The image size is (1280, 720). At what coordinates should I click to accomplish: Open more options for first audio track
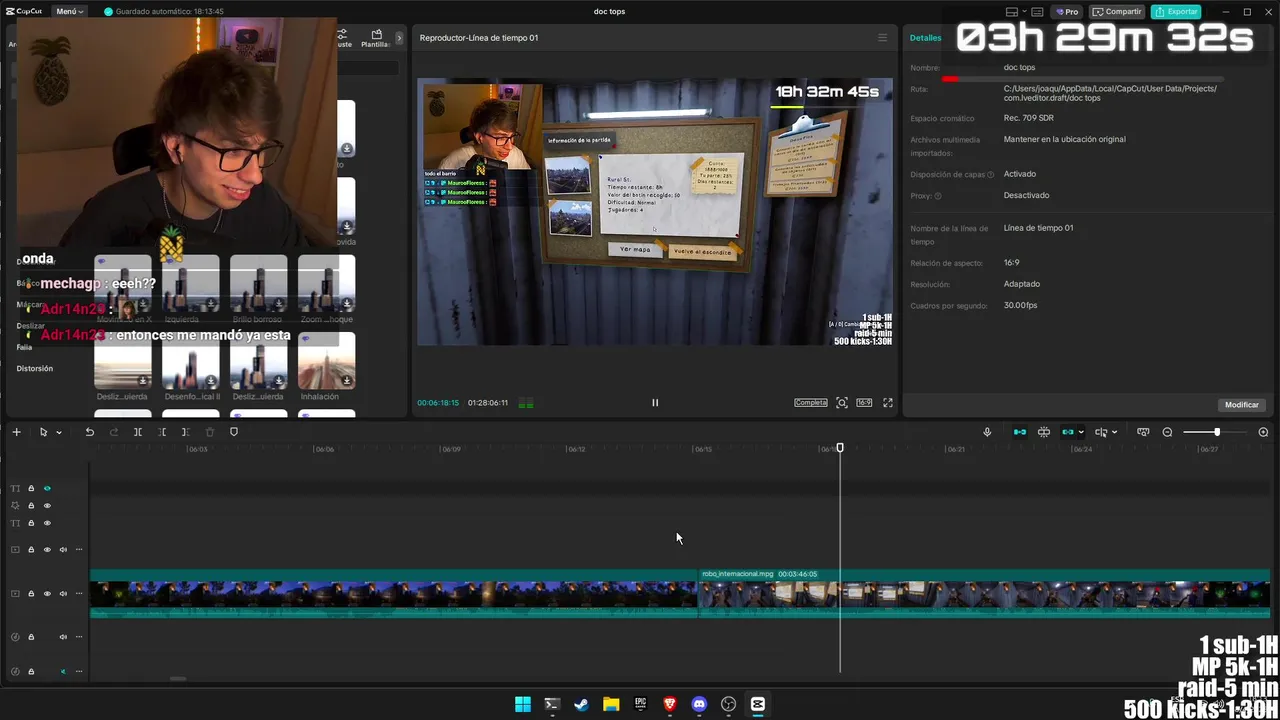(x=79, y=637)
